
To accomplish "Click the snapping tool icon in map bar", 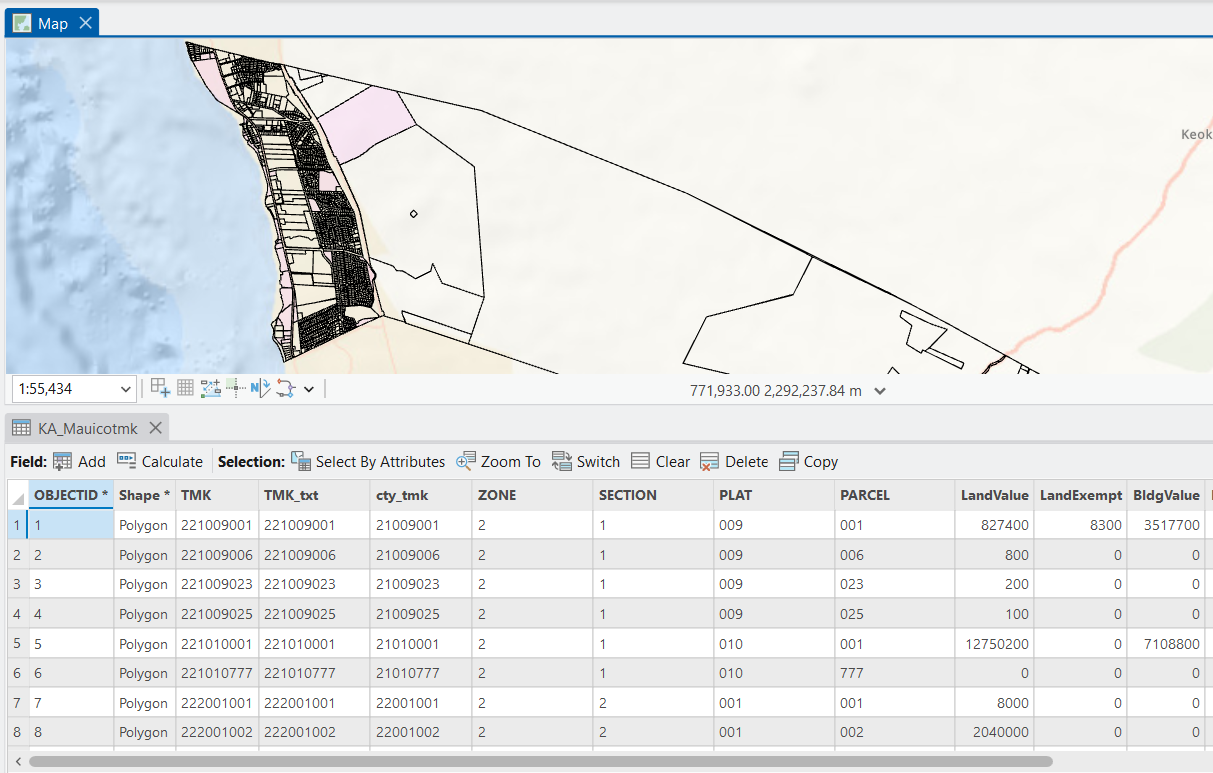I will 160,389.
